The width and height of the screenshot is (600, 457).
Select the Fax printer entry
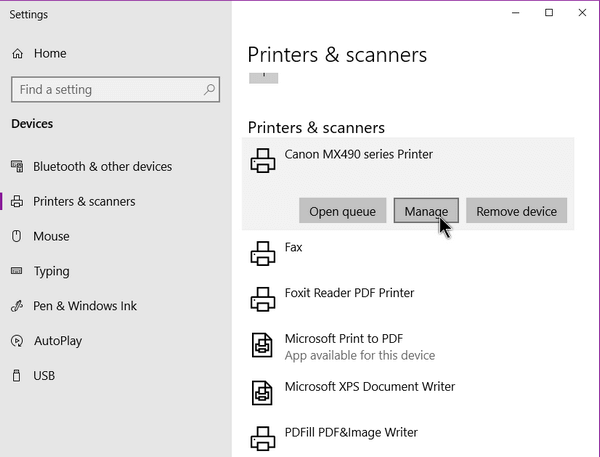[x=408, y=253]
